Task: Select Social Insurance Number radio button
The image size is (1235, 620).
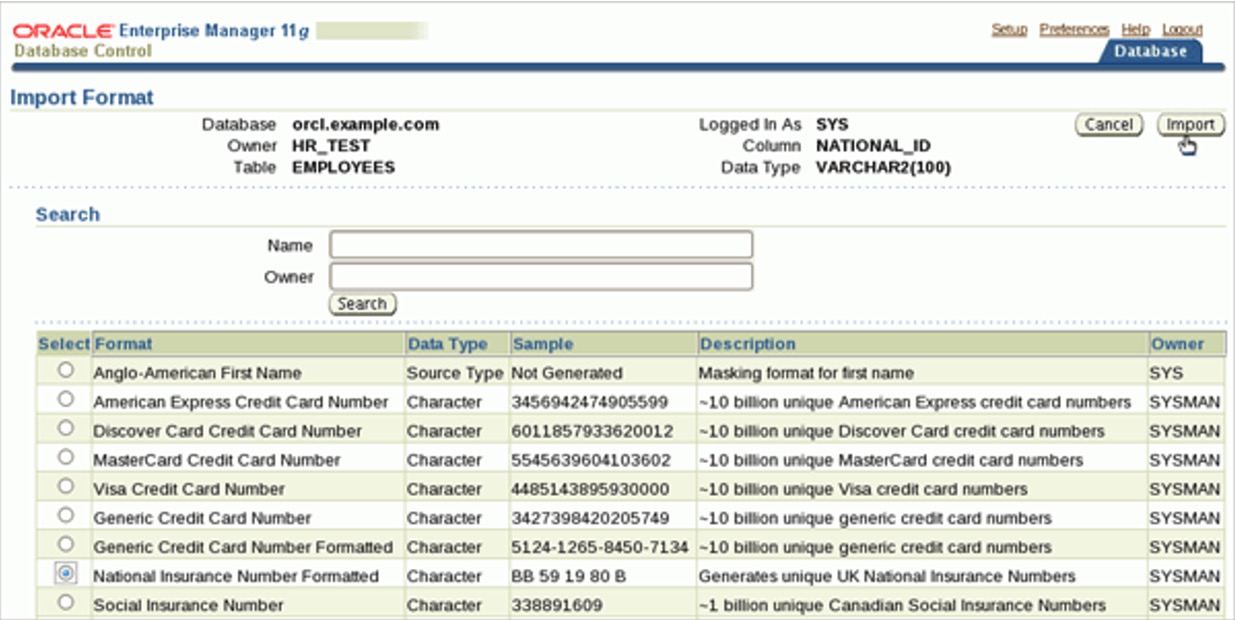Action: tap(66, 602)
